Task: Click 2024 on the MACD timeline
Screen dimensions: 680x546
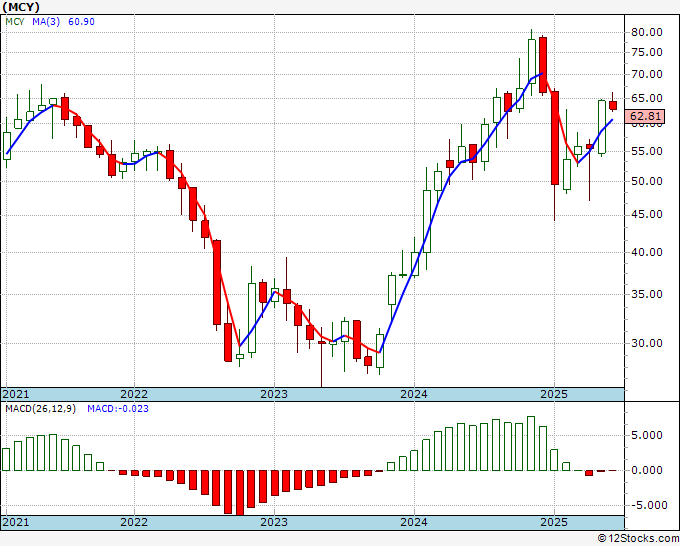Action: (414, 522)
